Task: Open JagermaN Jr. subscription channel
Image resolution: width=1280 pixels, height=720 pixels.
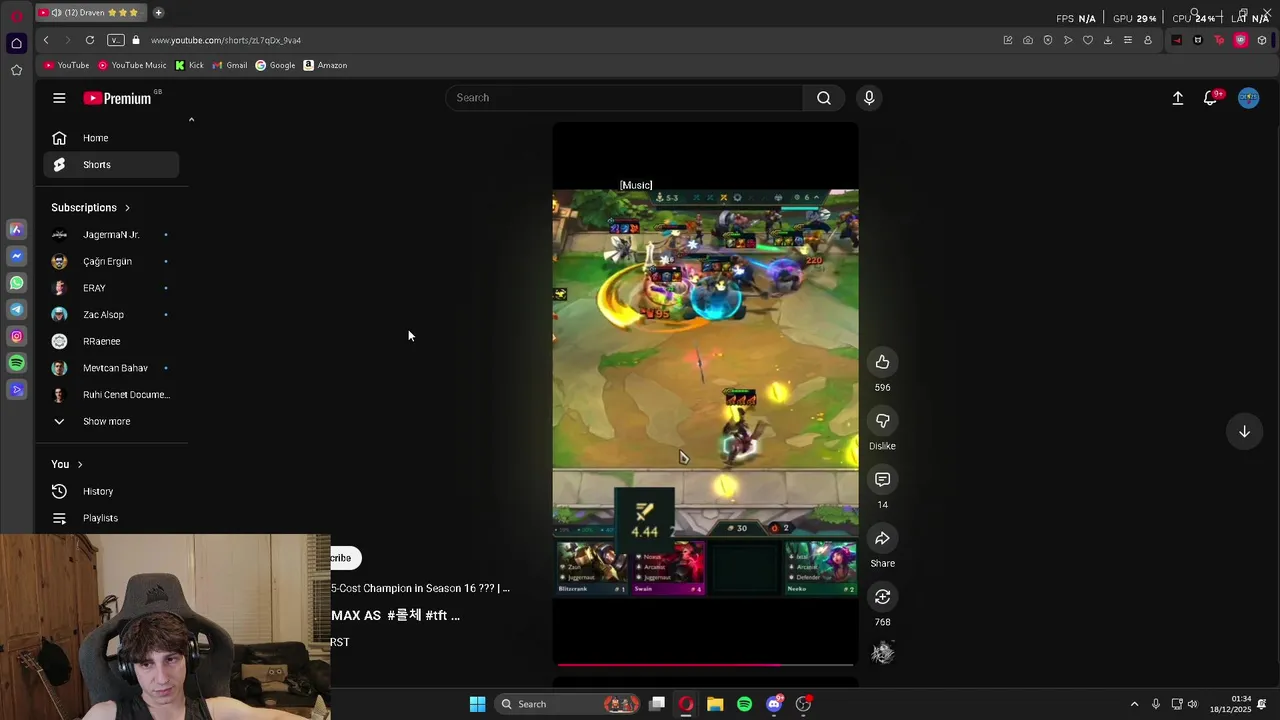Action: (111, 235)
